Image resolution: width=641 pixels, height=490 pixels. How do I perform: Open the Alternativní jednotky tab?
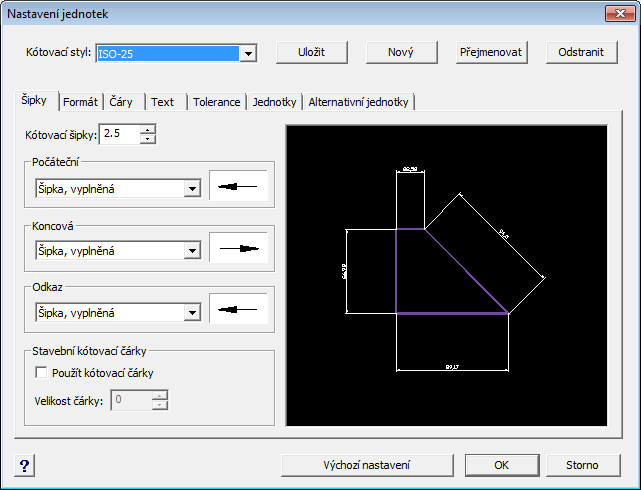pos(359,102)
